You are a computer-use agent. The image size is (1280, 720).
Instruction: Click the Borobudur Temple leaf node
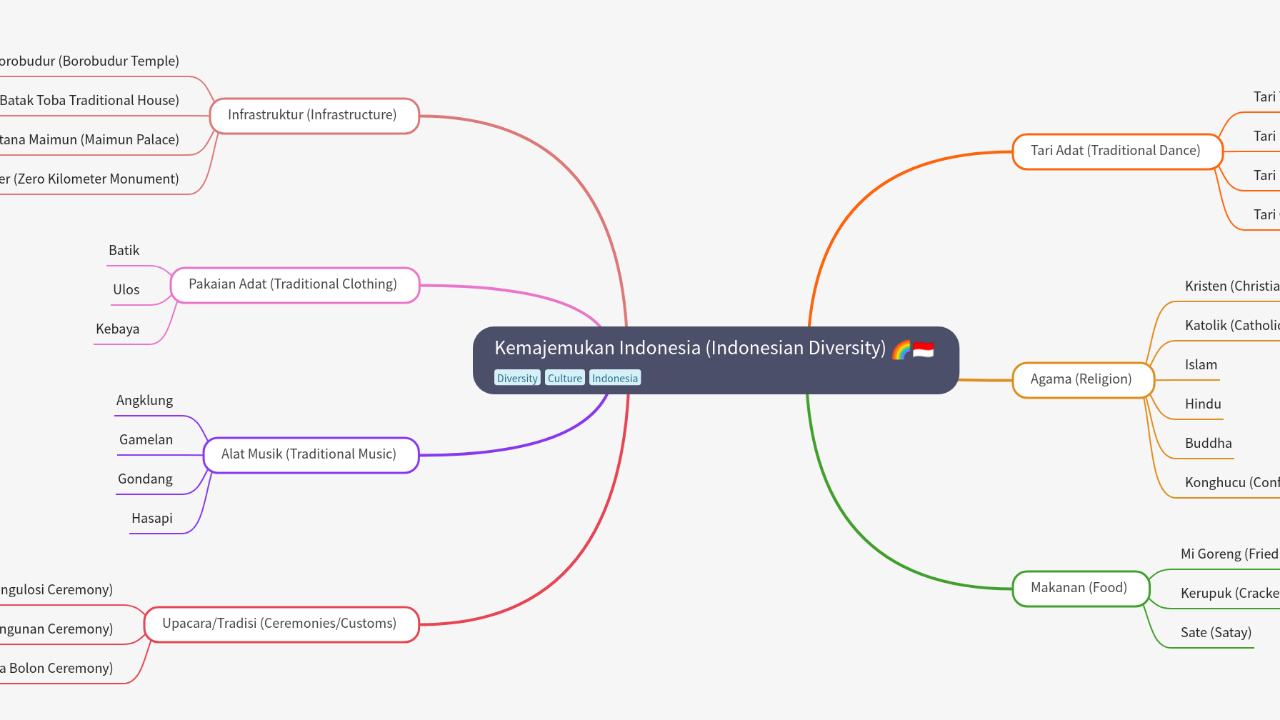tap(90, 61)
